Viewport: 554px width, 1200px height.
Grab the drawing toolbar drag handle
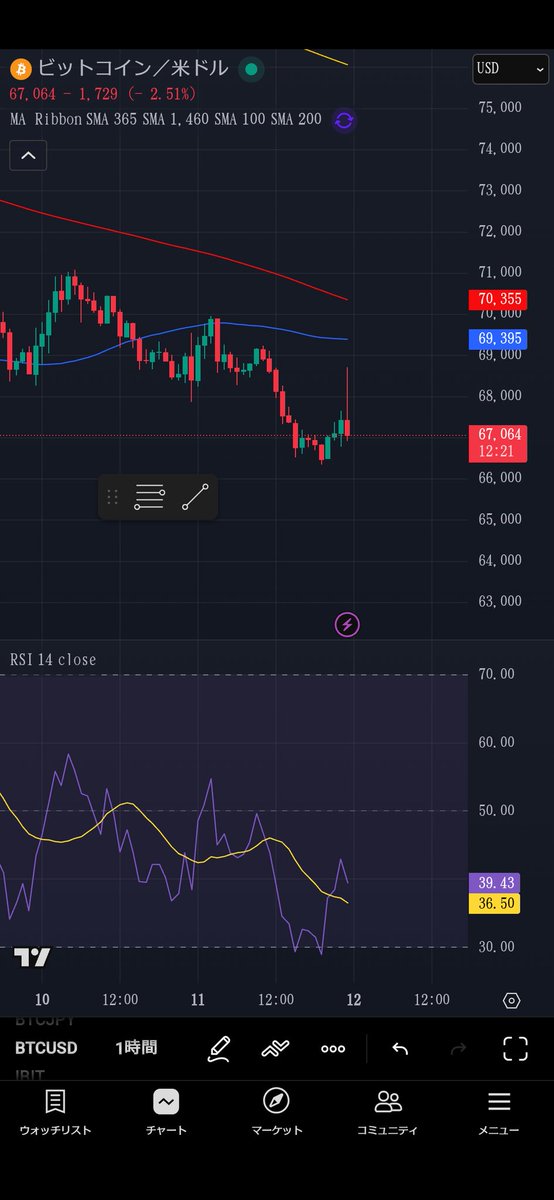tap(112, 497)
